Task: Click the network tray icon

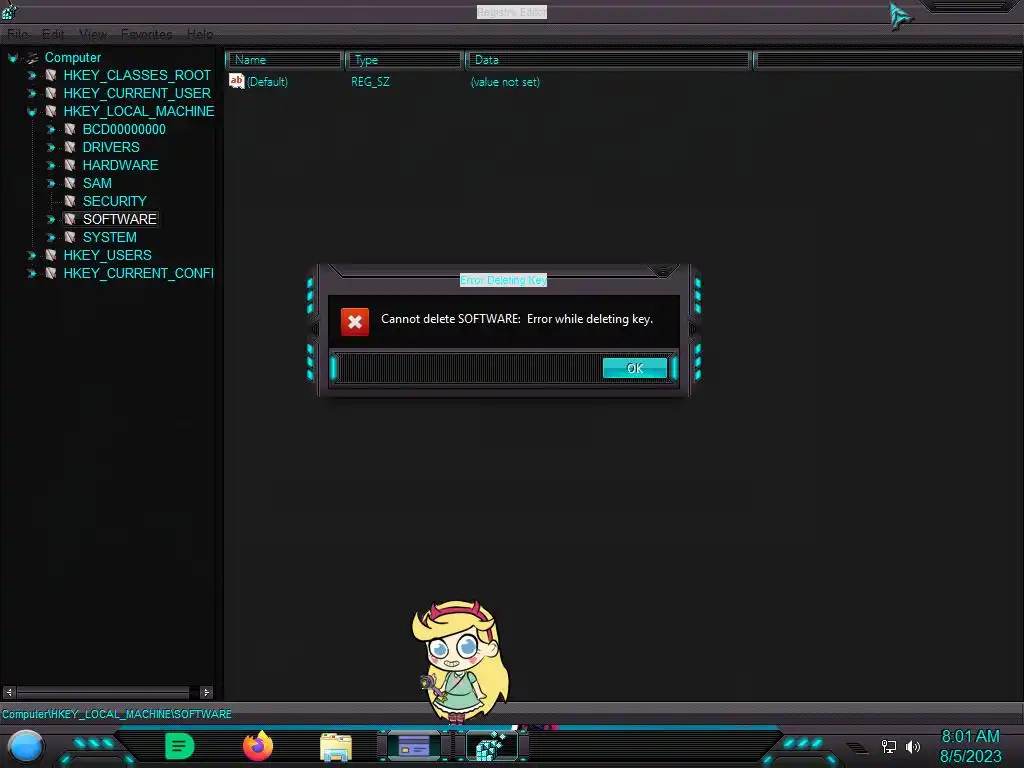Action: coord(888,746)
